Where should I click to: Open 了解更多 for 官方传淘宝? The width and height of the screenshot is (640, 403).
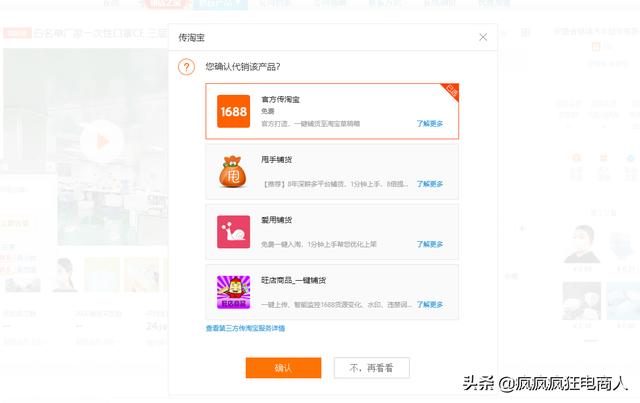pos(429,123)
